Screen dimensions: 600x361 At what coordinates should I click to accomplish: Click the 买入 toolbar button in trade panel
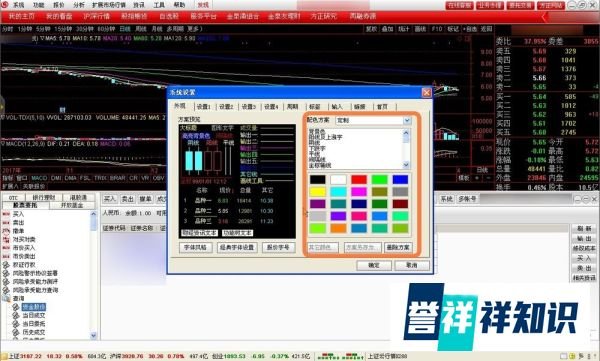tap(109, 199)
